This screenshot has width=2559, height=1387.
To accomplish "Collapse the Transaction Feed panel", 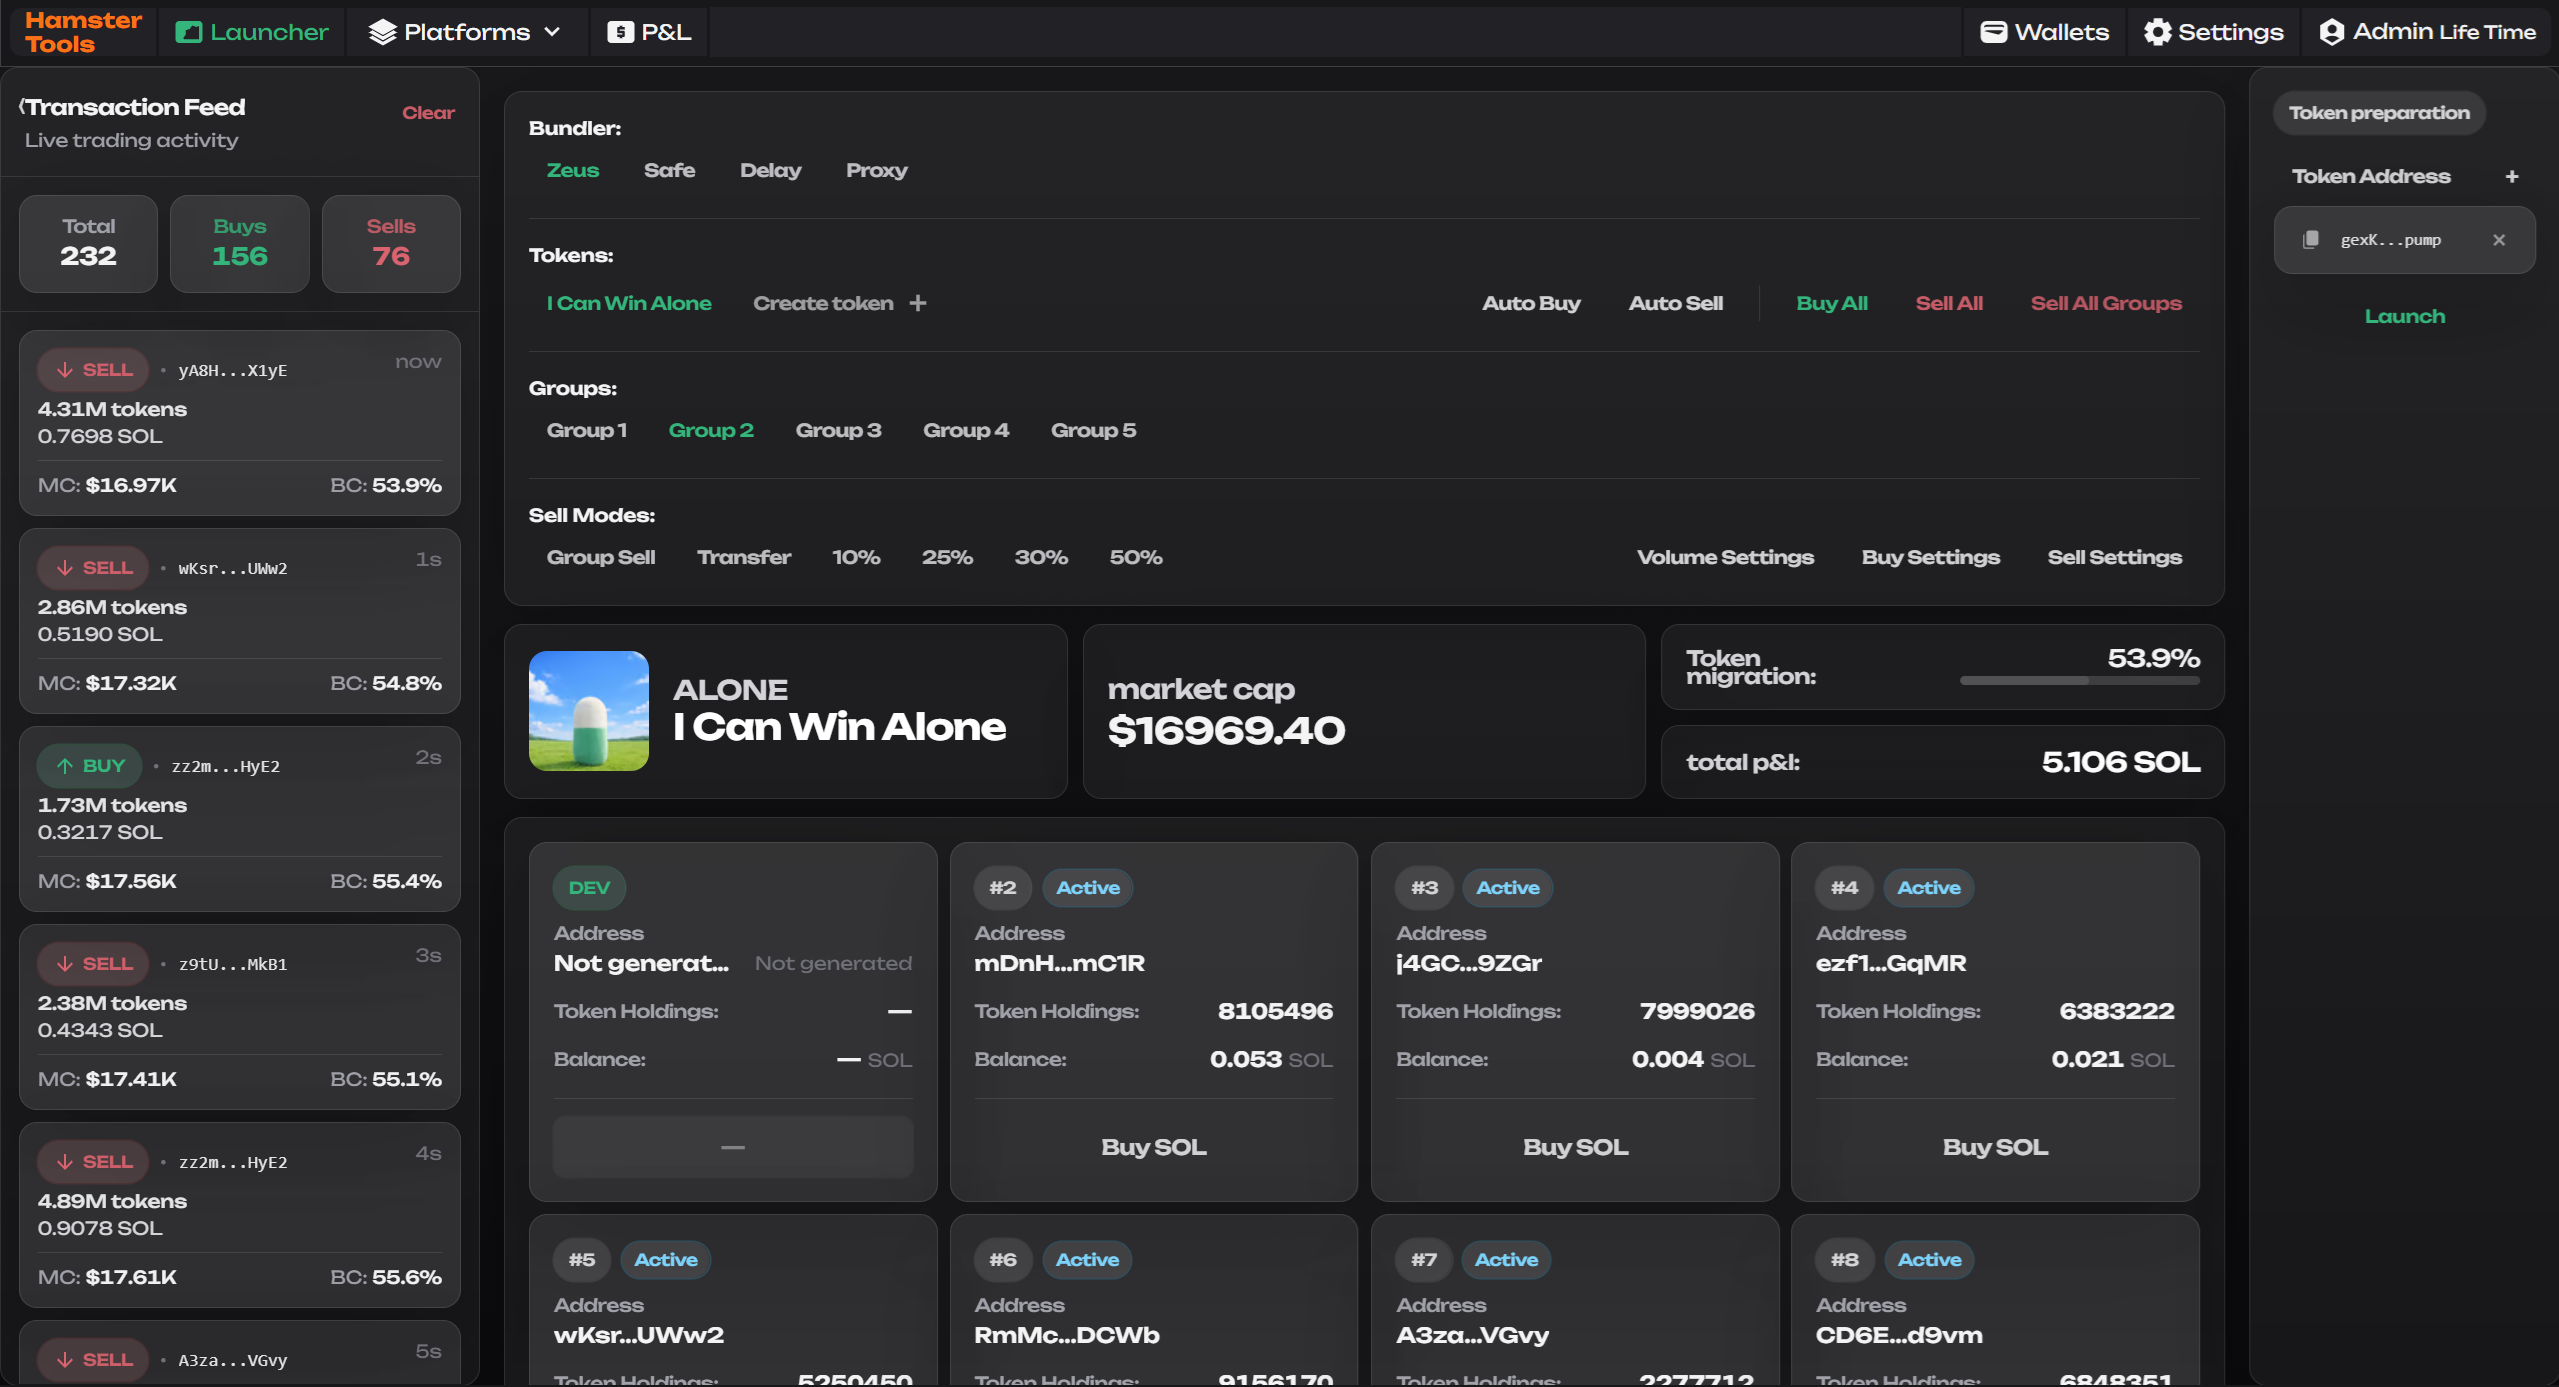I will pyautogui.click(x=24, y=107).
